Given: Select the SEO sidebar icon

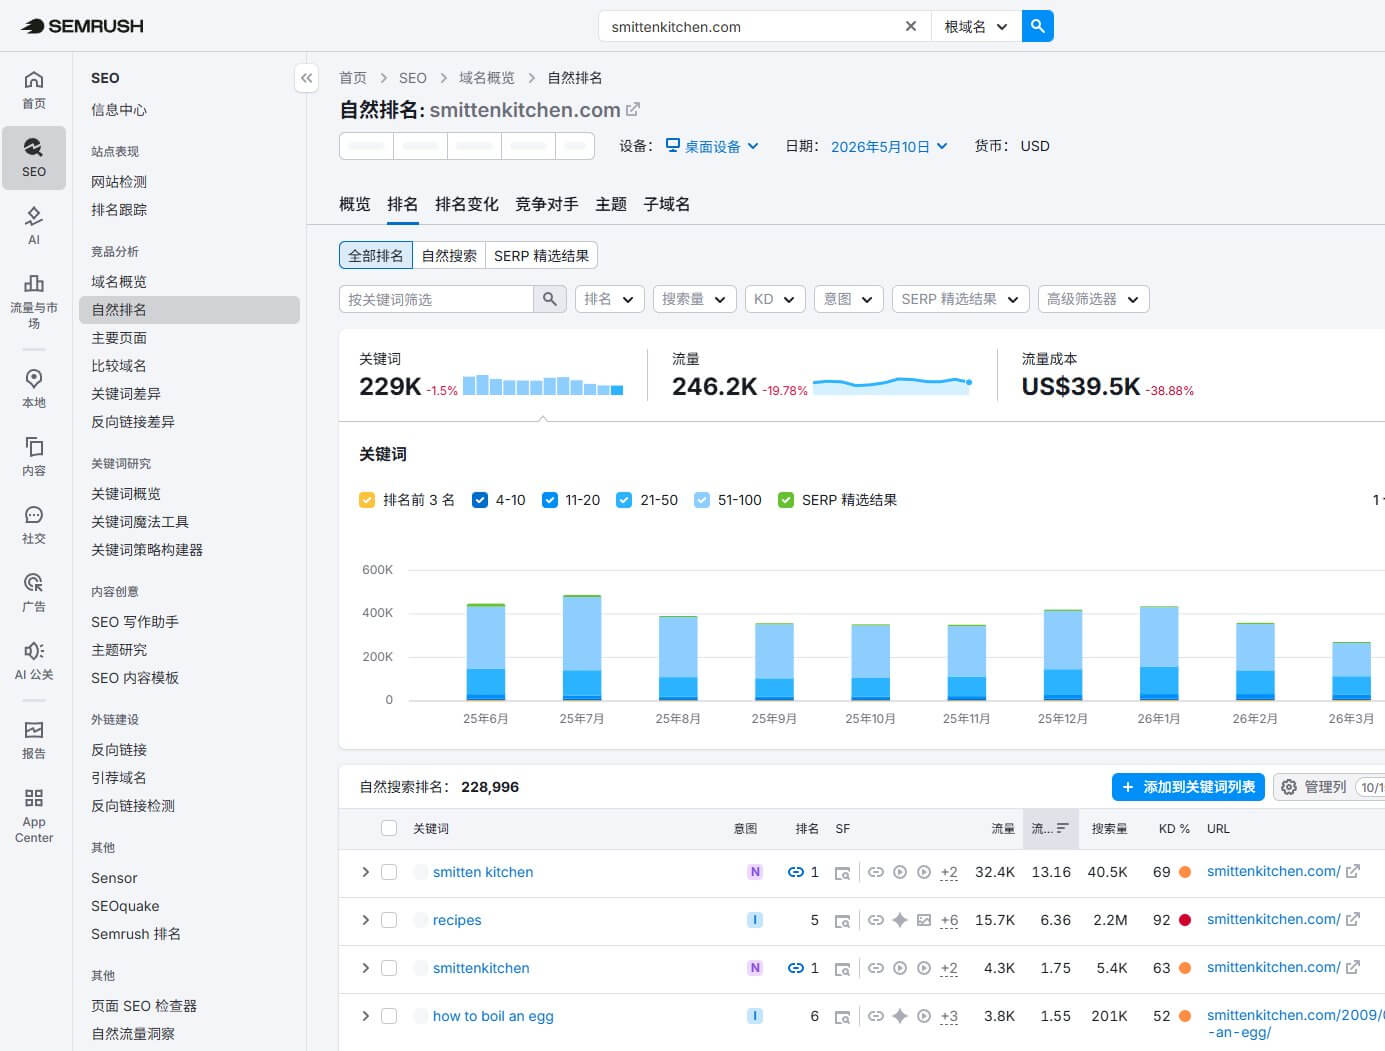Looking at the screenshot, I should pyautogui.click(x=34, y=158).
